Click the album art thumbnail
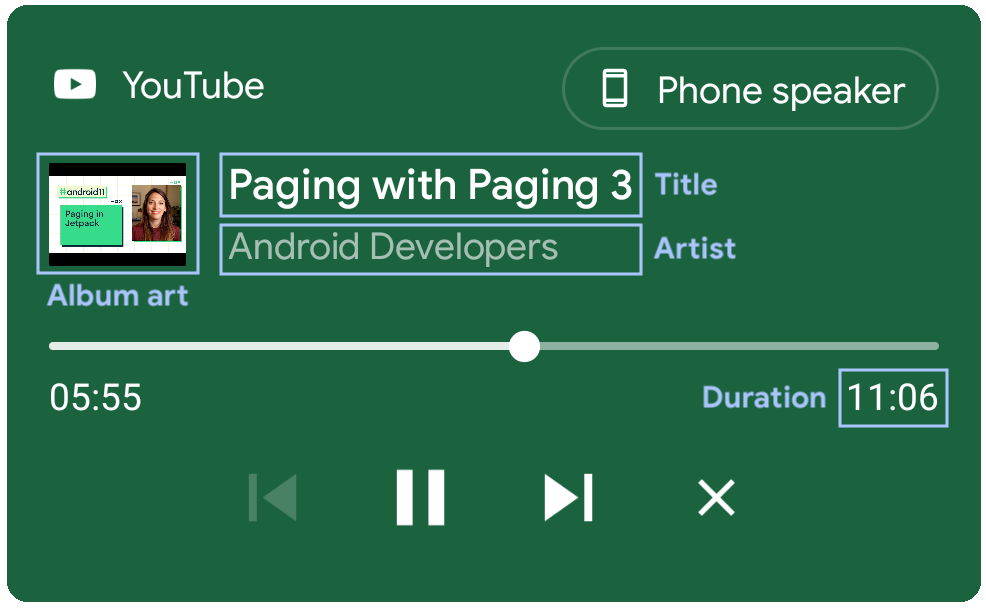Screen dimensions: 986x609 (118, 213)
